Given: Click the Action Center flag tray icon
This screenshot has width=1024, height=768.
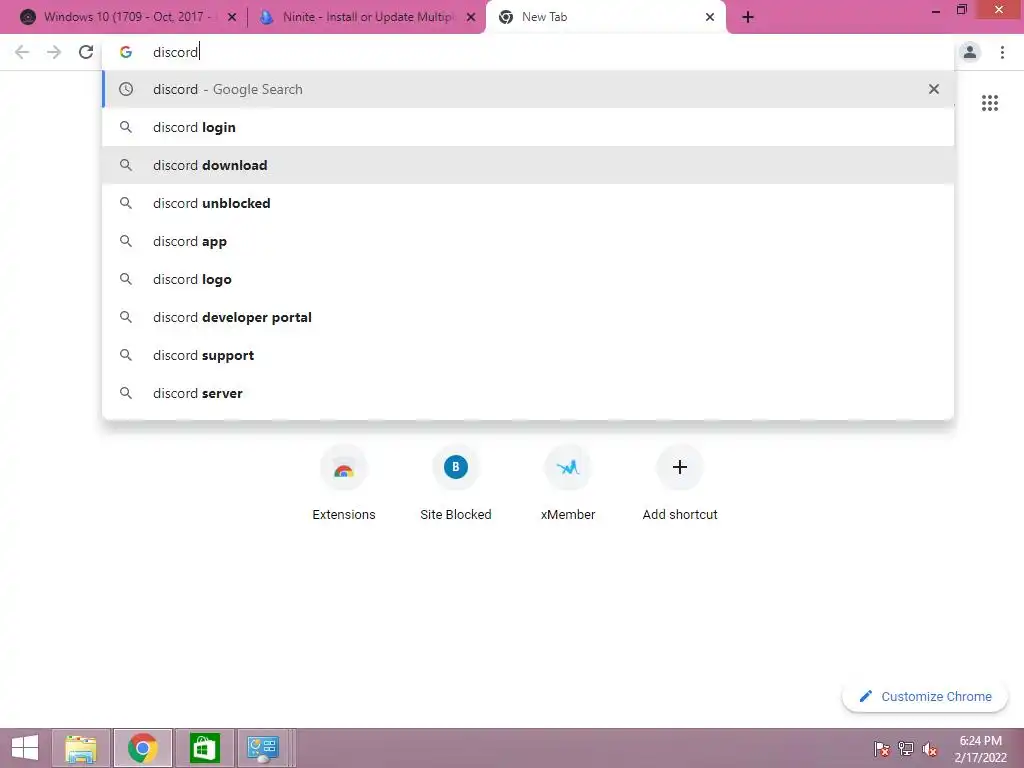Looking at the screenshot, I should pos(882,749).
